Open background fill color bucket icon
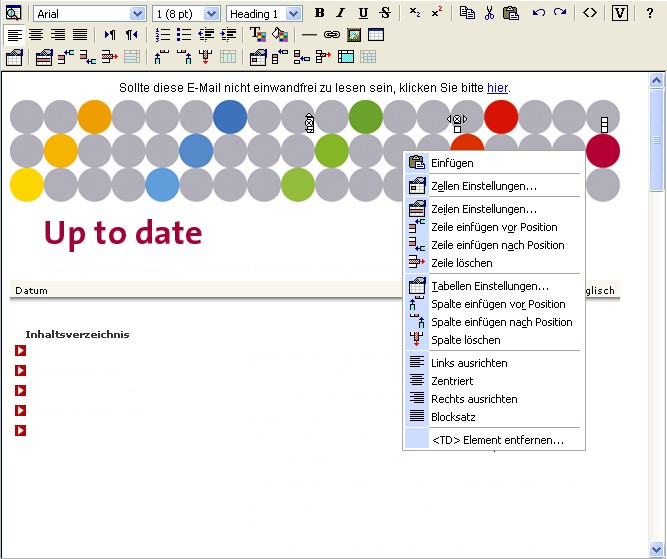Image resolution: width=667 pixels, height=559 pixels. coord(280,34)
